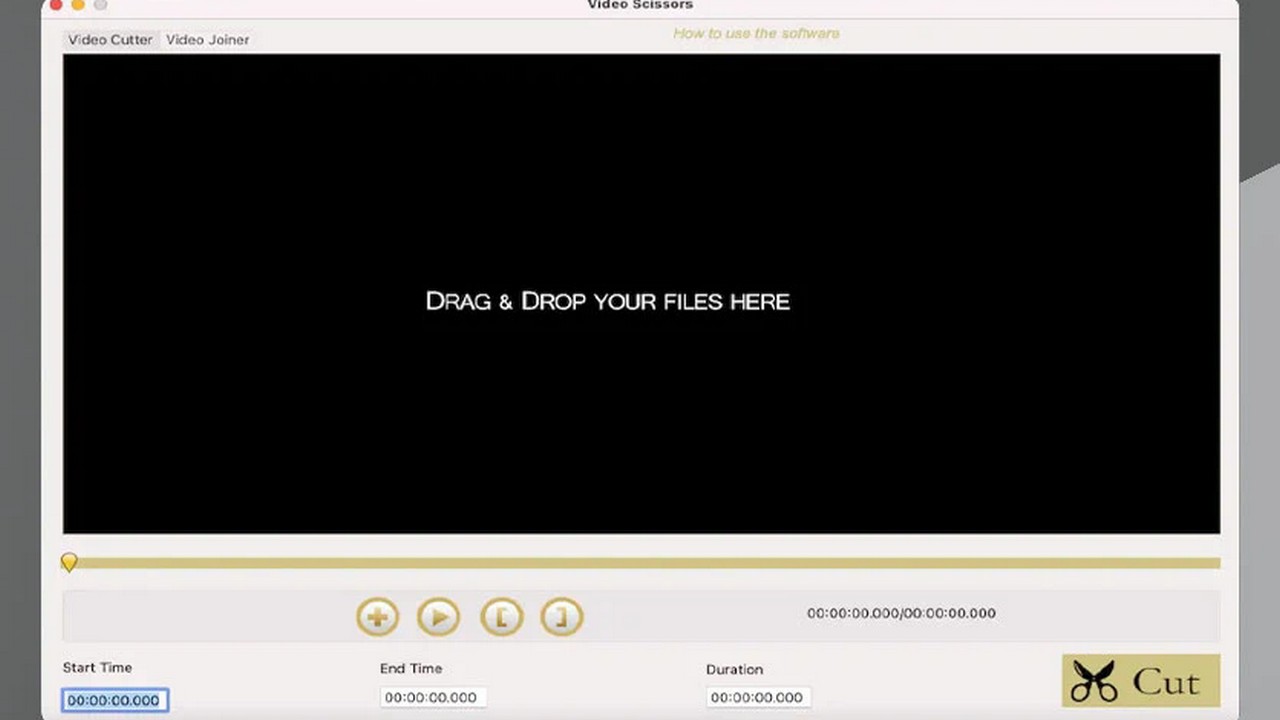Switch to the Video Joiner tab
1280x720 pixels.
pyautogui.click(x=207, y=40)
